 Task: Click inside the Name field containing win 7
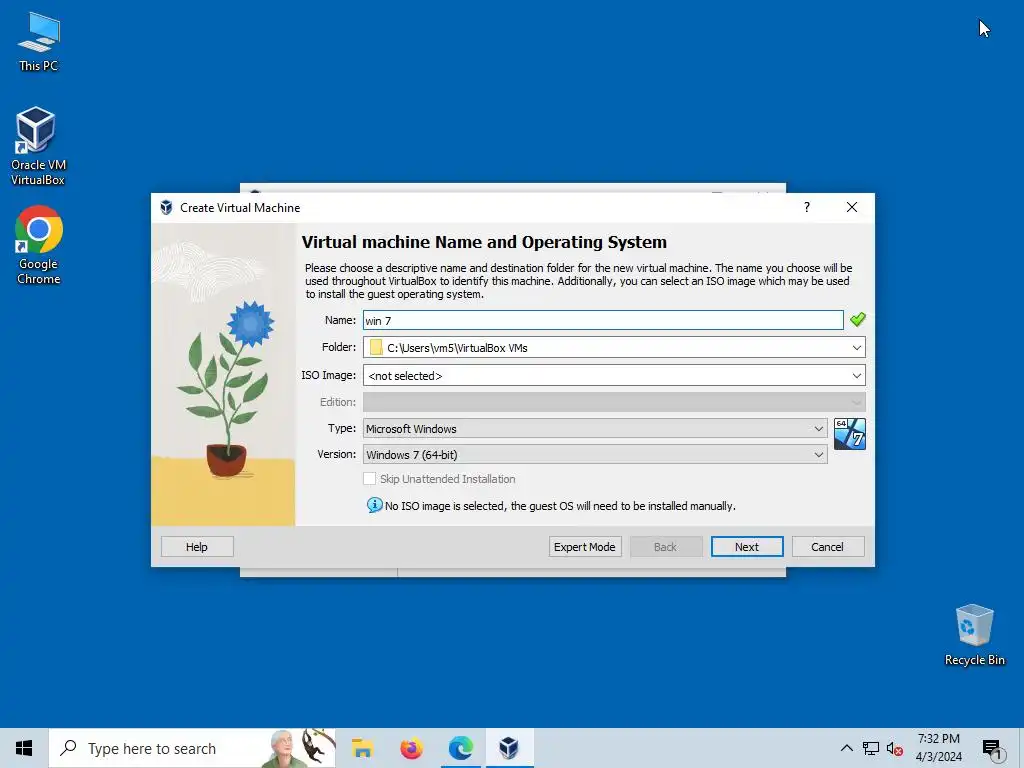(x=603, y=320)
